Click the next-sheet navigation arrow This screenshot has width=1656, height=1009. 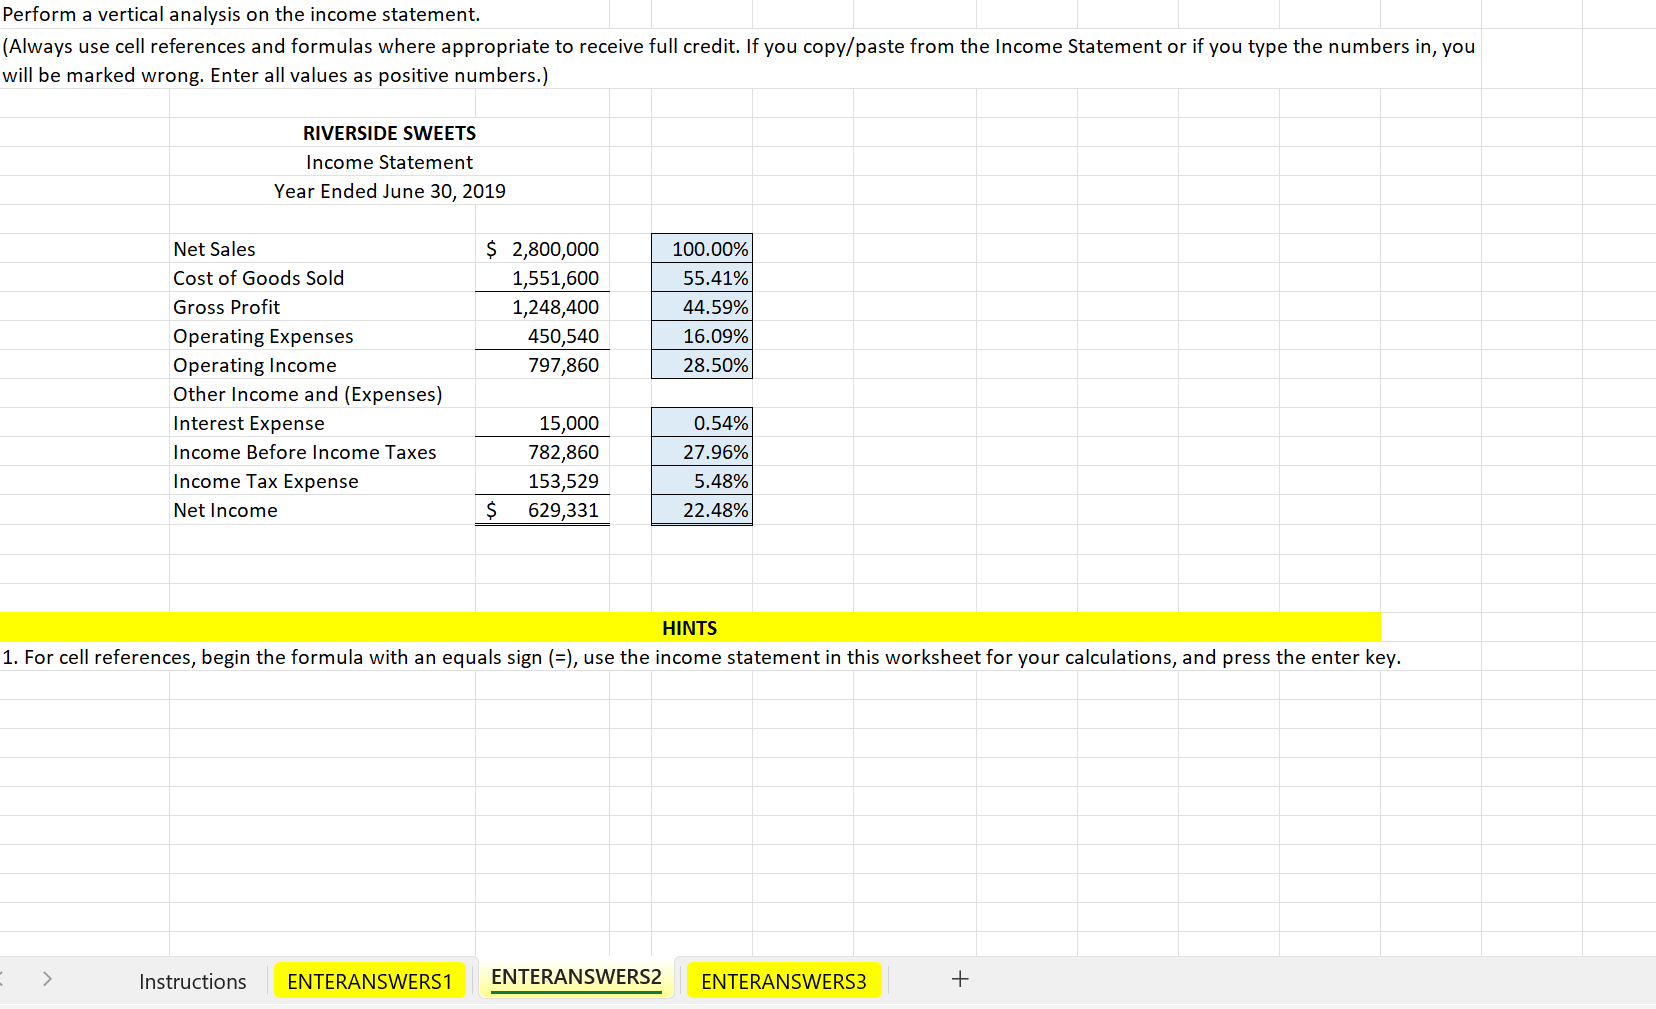(47, 979)
